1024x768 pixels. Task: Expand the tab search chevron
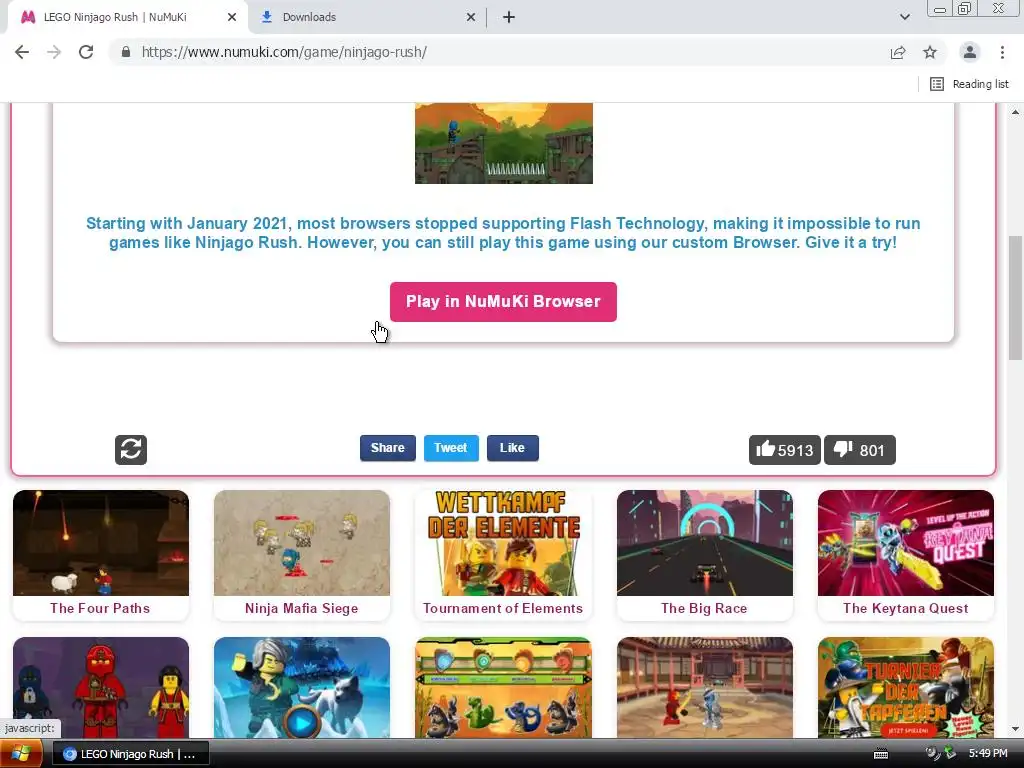point(904,17)
